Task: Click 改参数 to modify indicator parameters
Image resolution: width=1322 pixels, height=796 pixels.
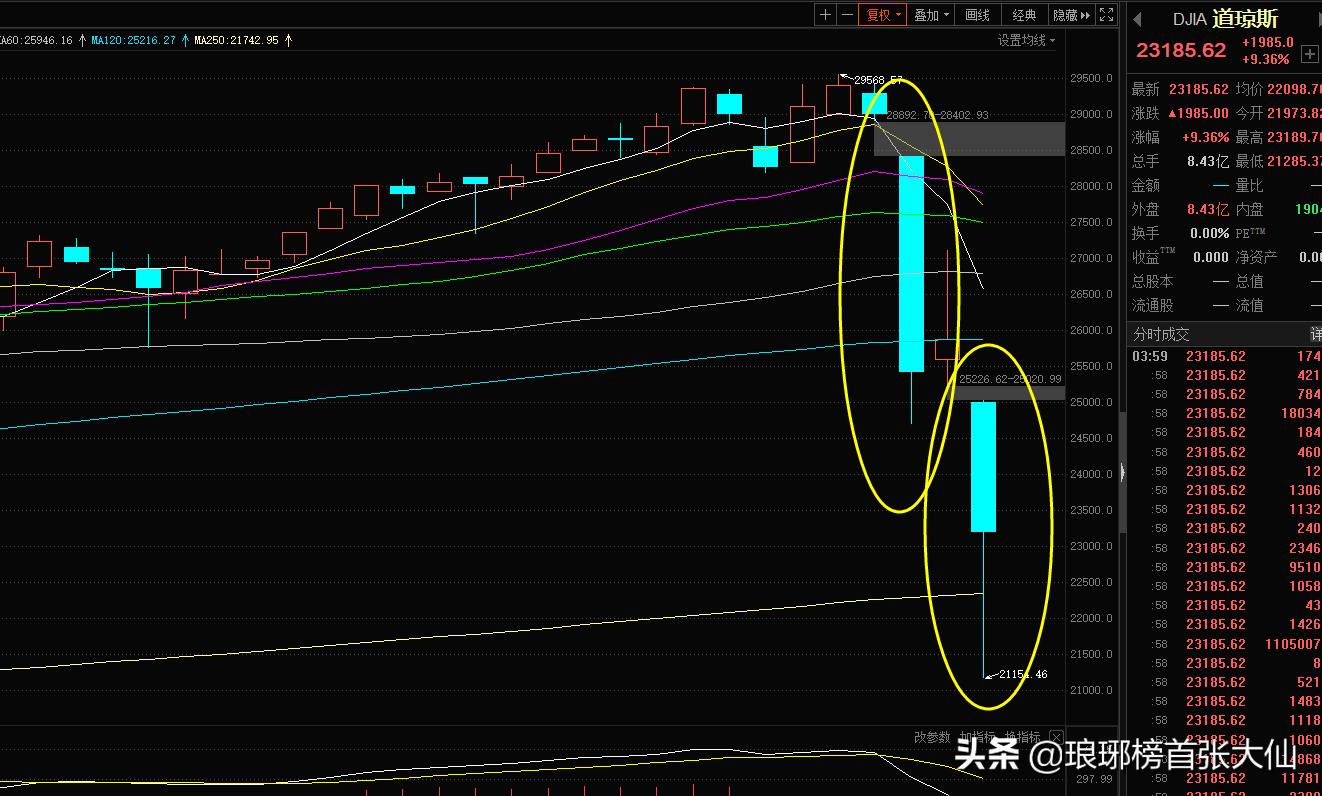Action: [932, 737]
